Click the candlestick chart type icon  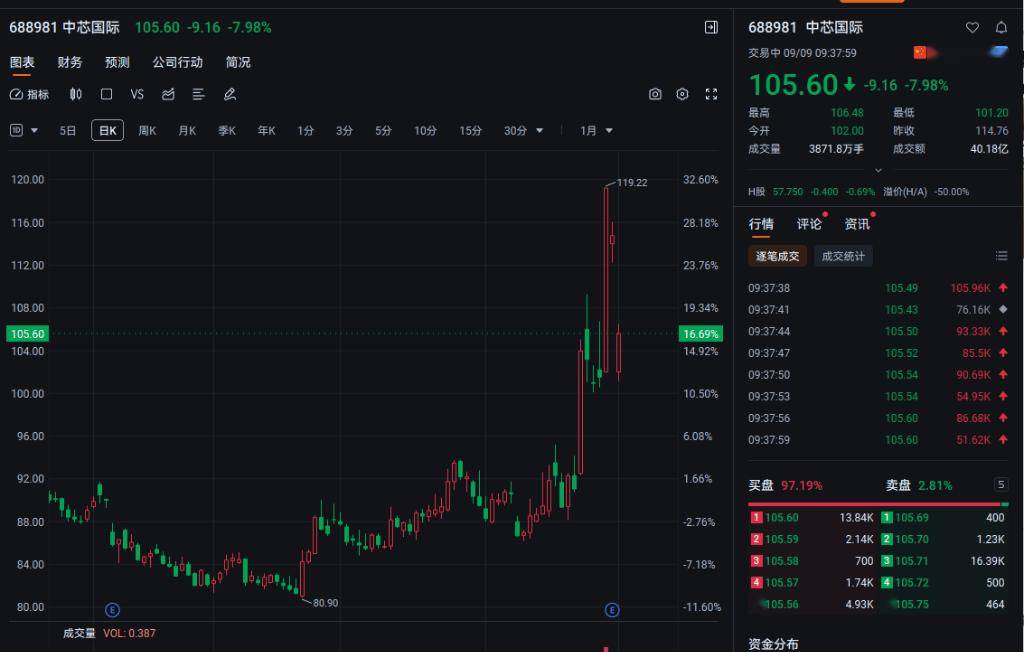[76, 94]
